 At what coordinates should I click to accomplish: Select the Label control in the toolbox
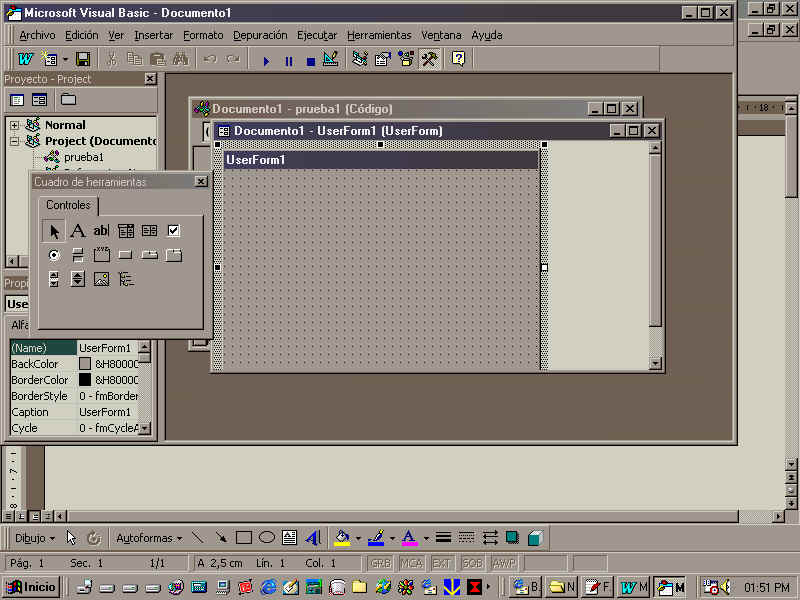[x=77, y=231]
